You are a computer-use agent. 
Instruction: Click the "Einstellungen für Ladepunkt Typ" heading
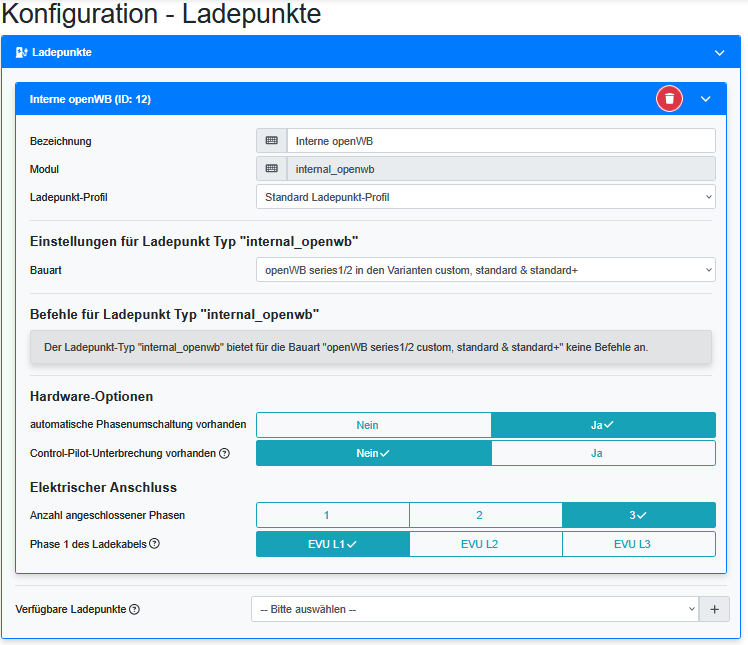point(194,241)
